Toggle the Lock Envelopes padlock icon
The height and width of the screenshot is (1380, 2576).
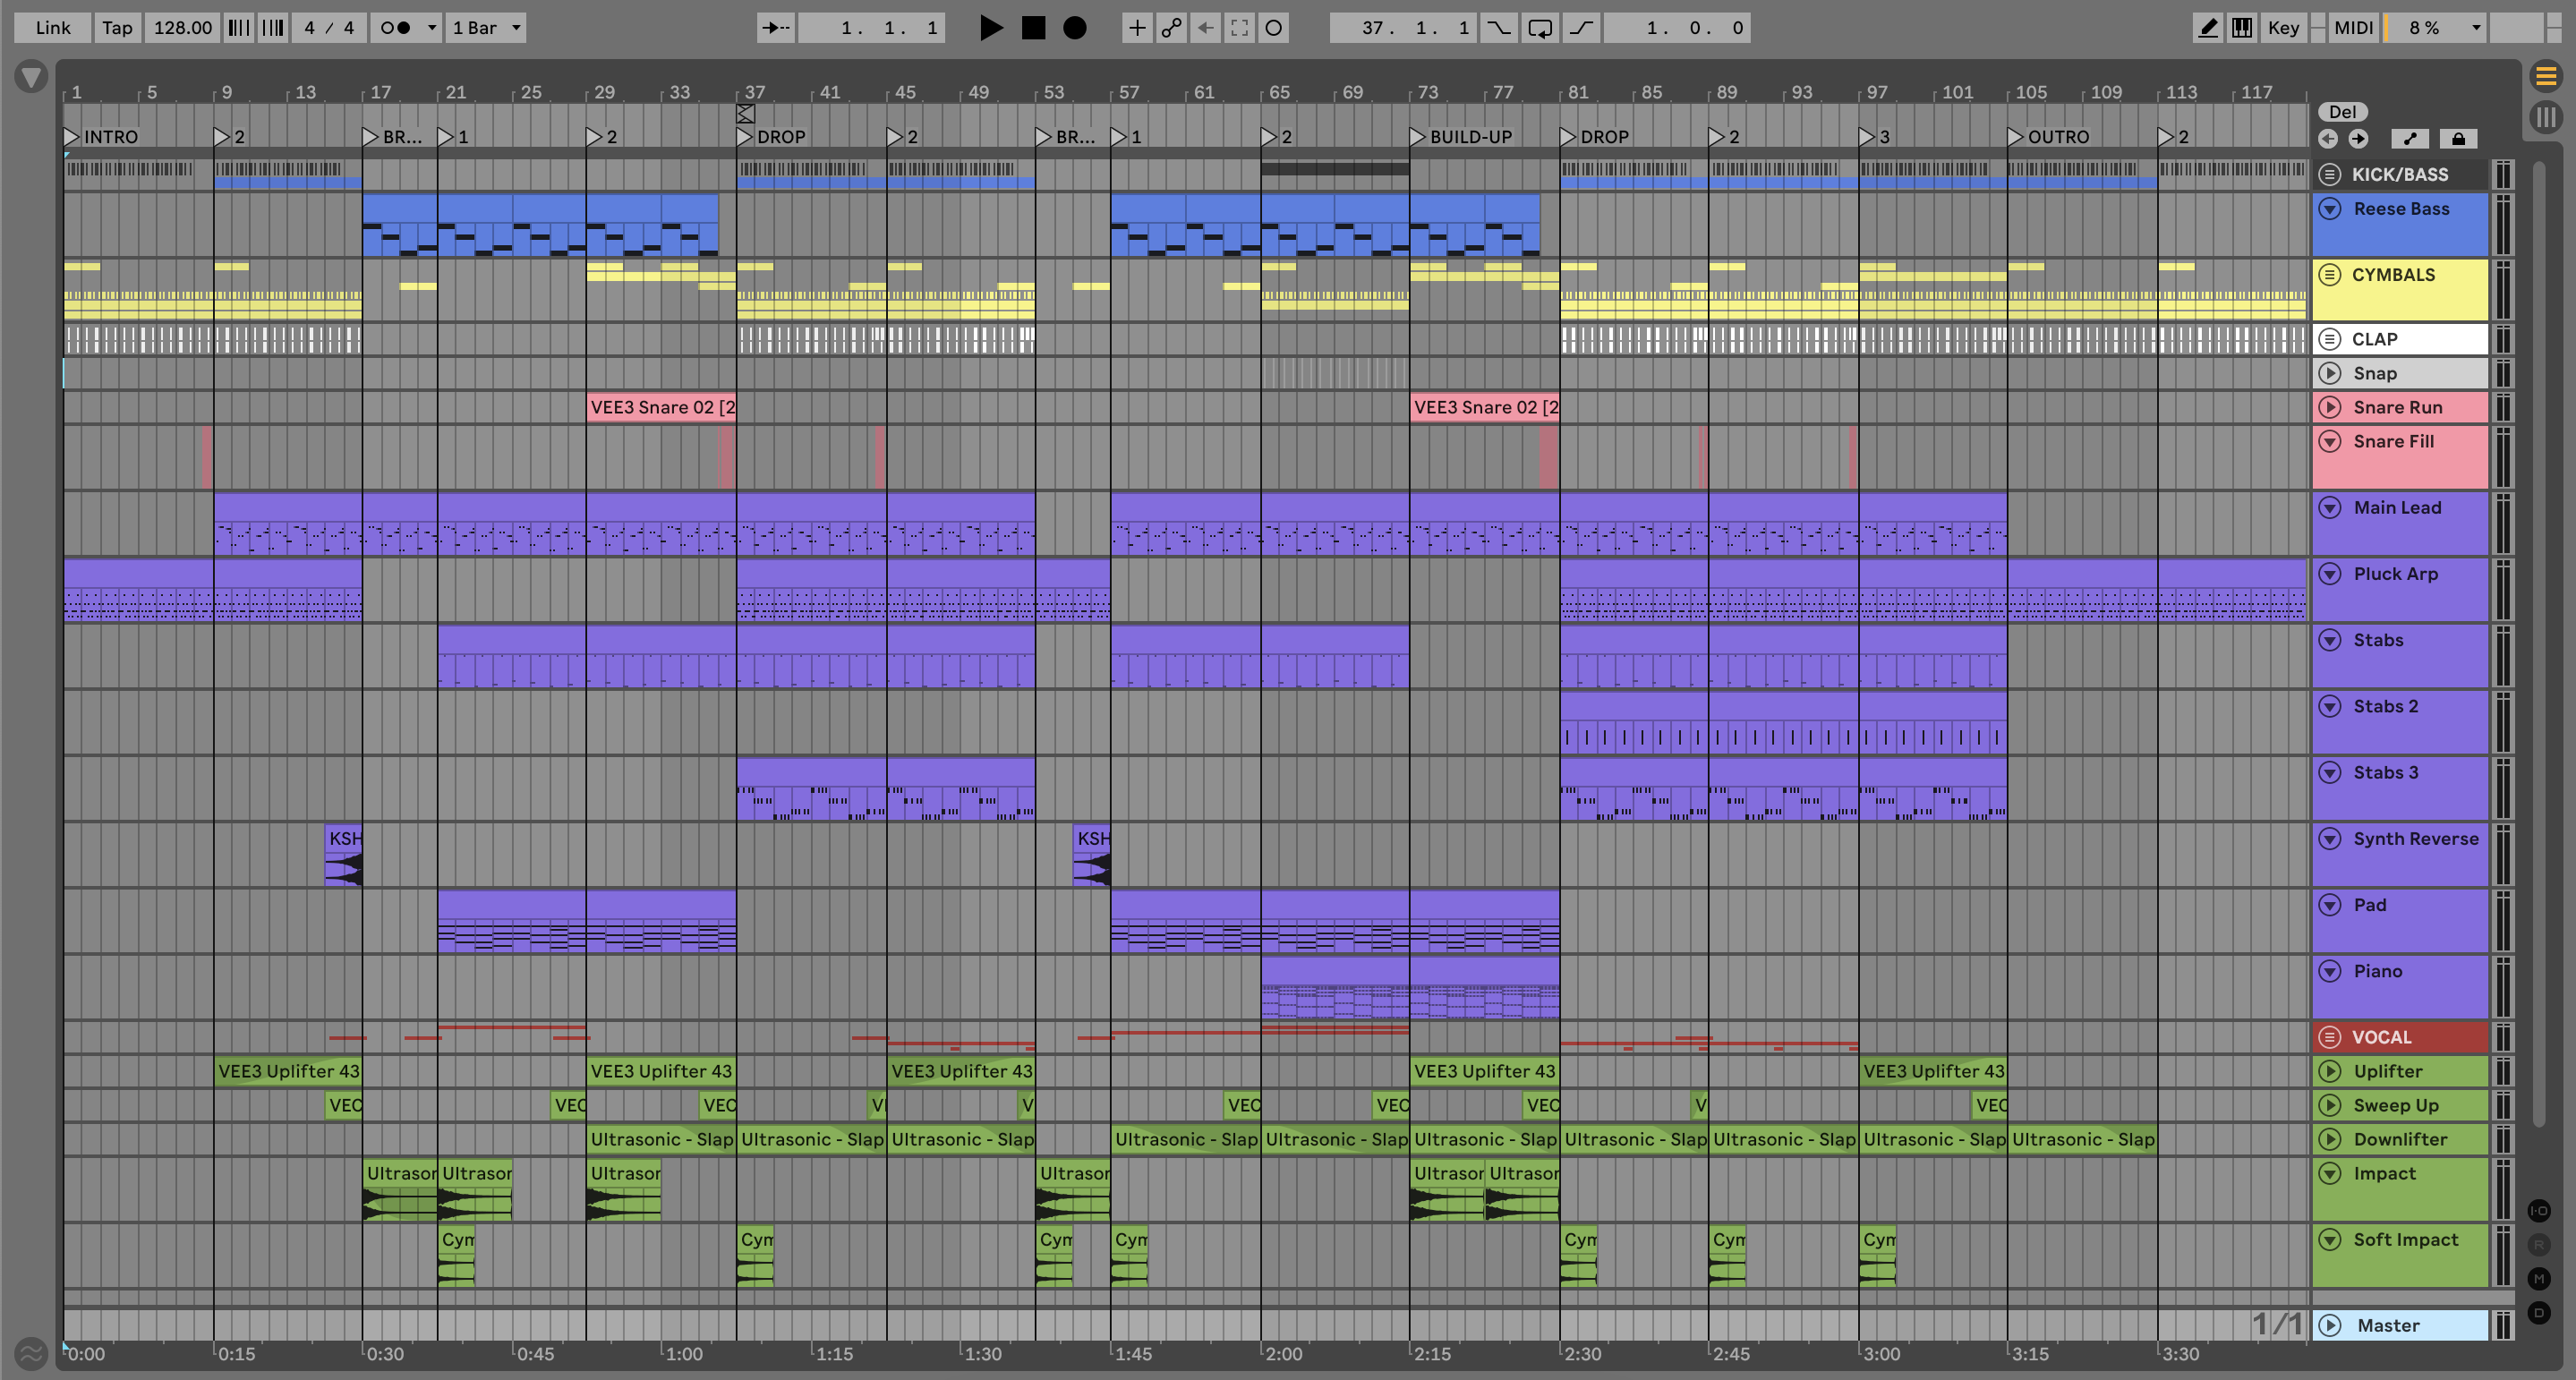(2458, 139)
